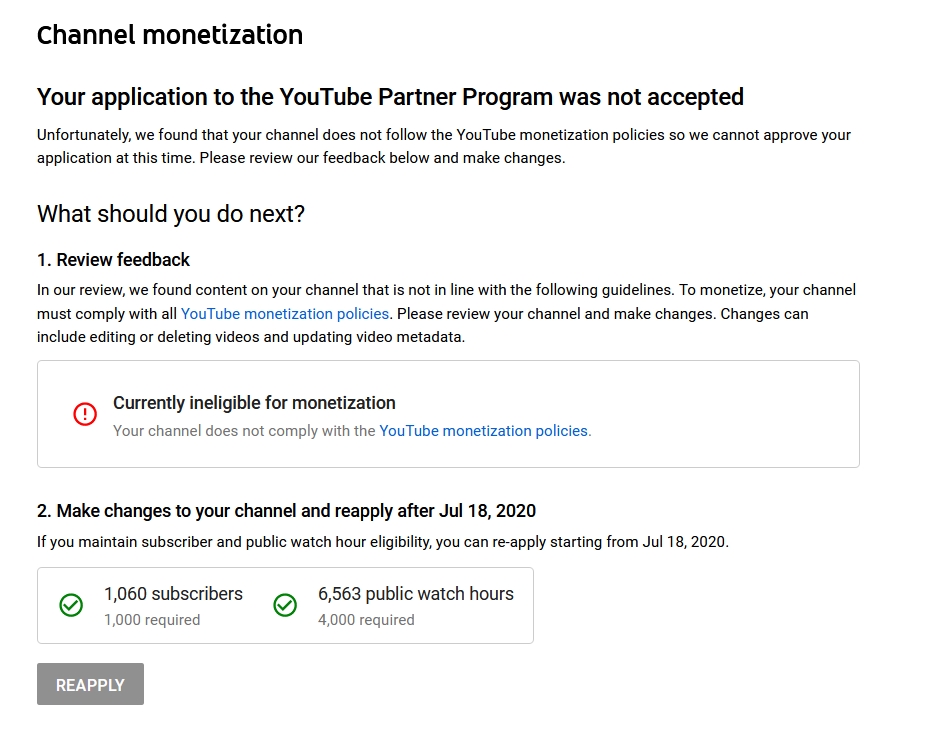
Task: Click the red alert icon for ineligible monetization
Action: pos(85,414)
